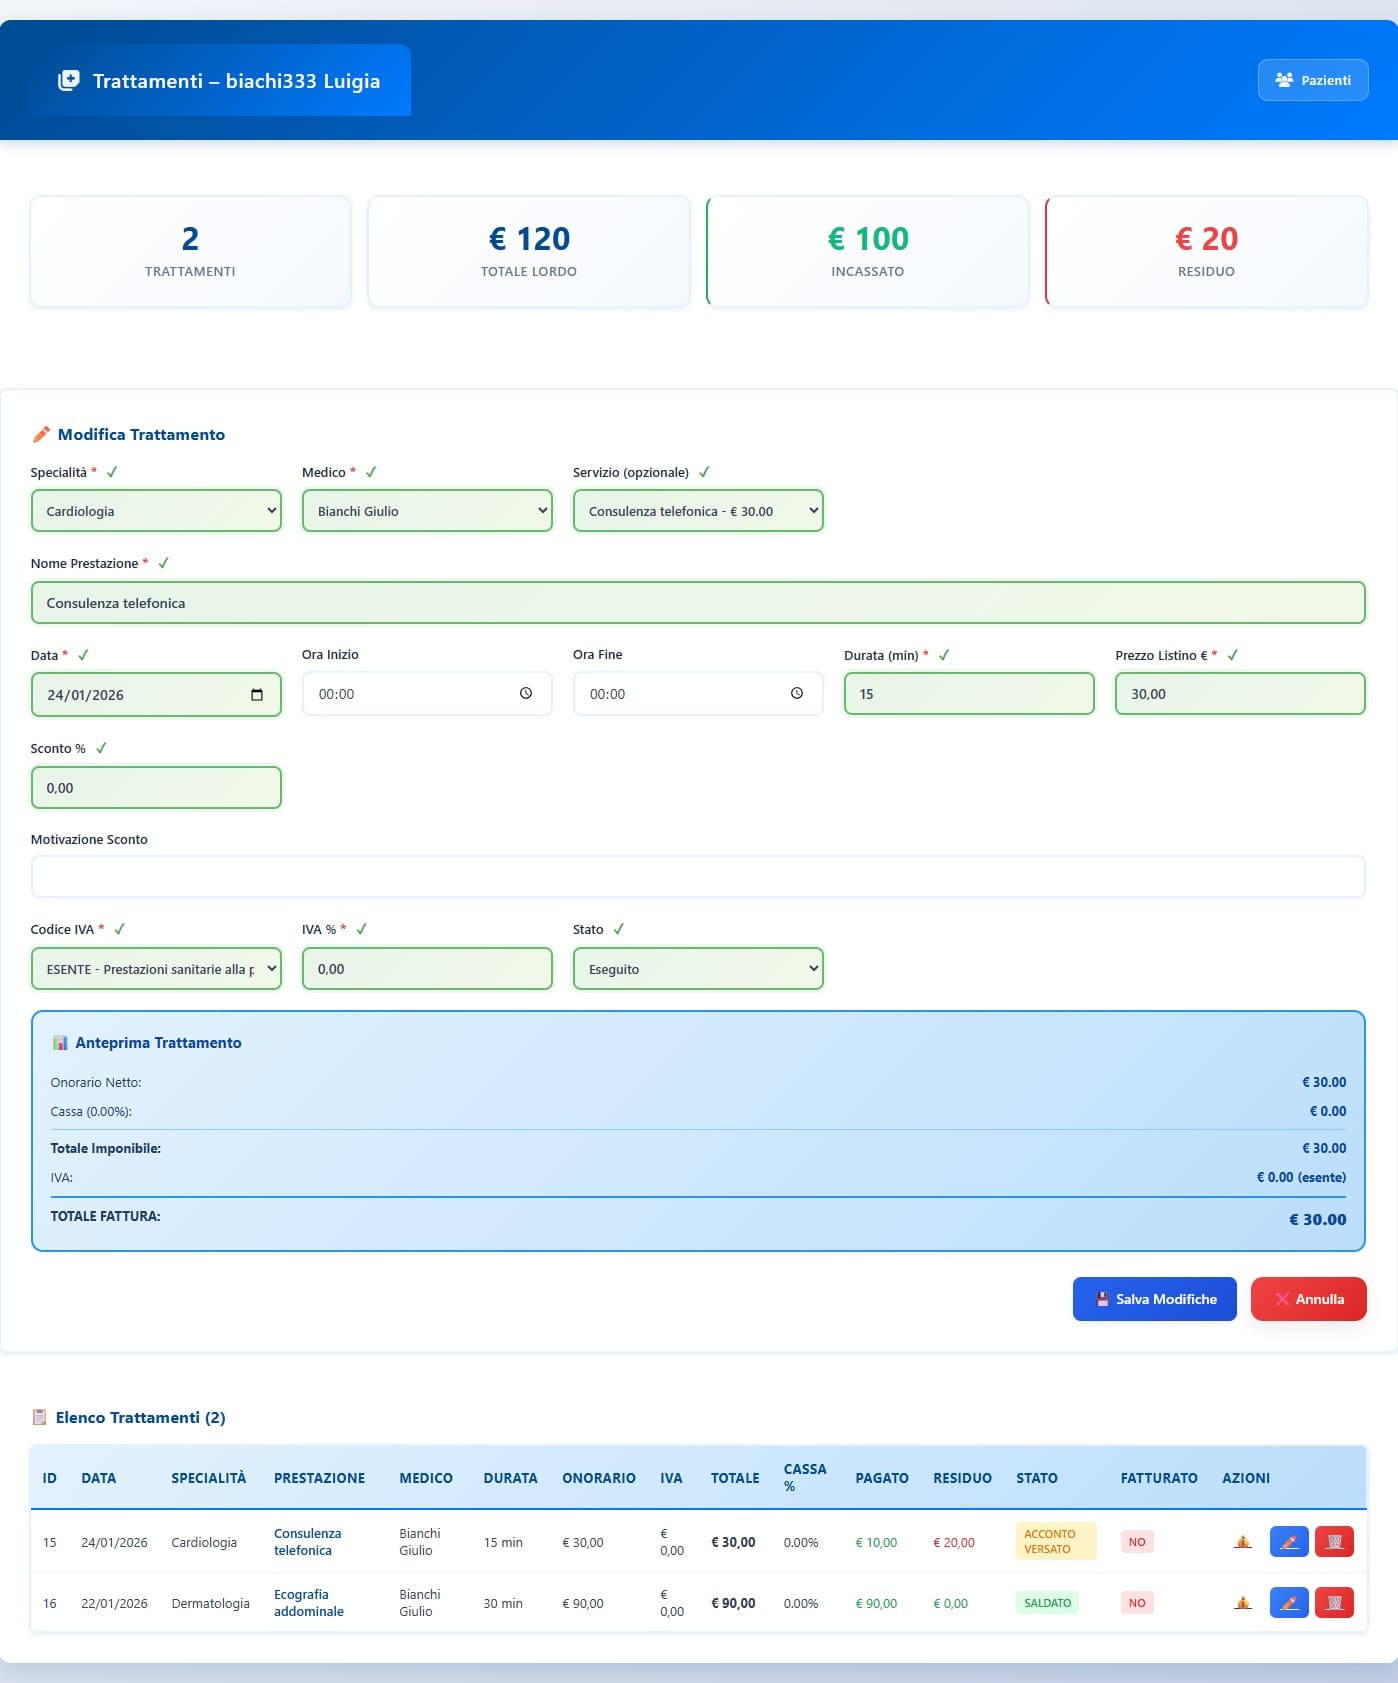The image size is (1398, 1683).
Task: Click the clock icon in Ora Inizio
Action: pos(526,694)
